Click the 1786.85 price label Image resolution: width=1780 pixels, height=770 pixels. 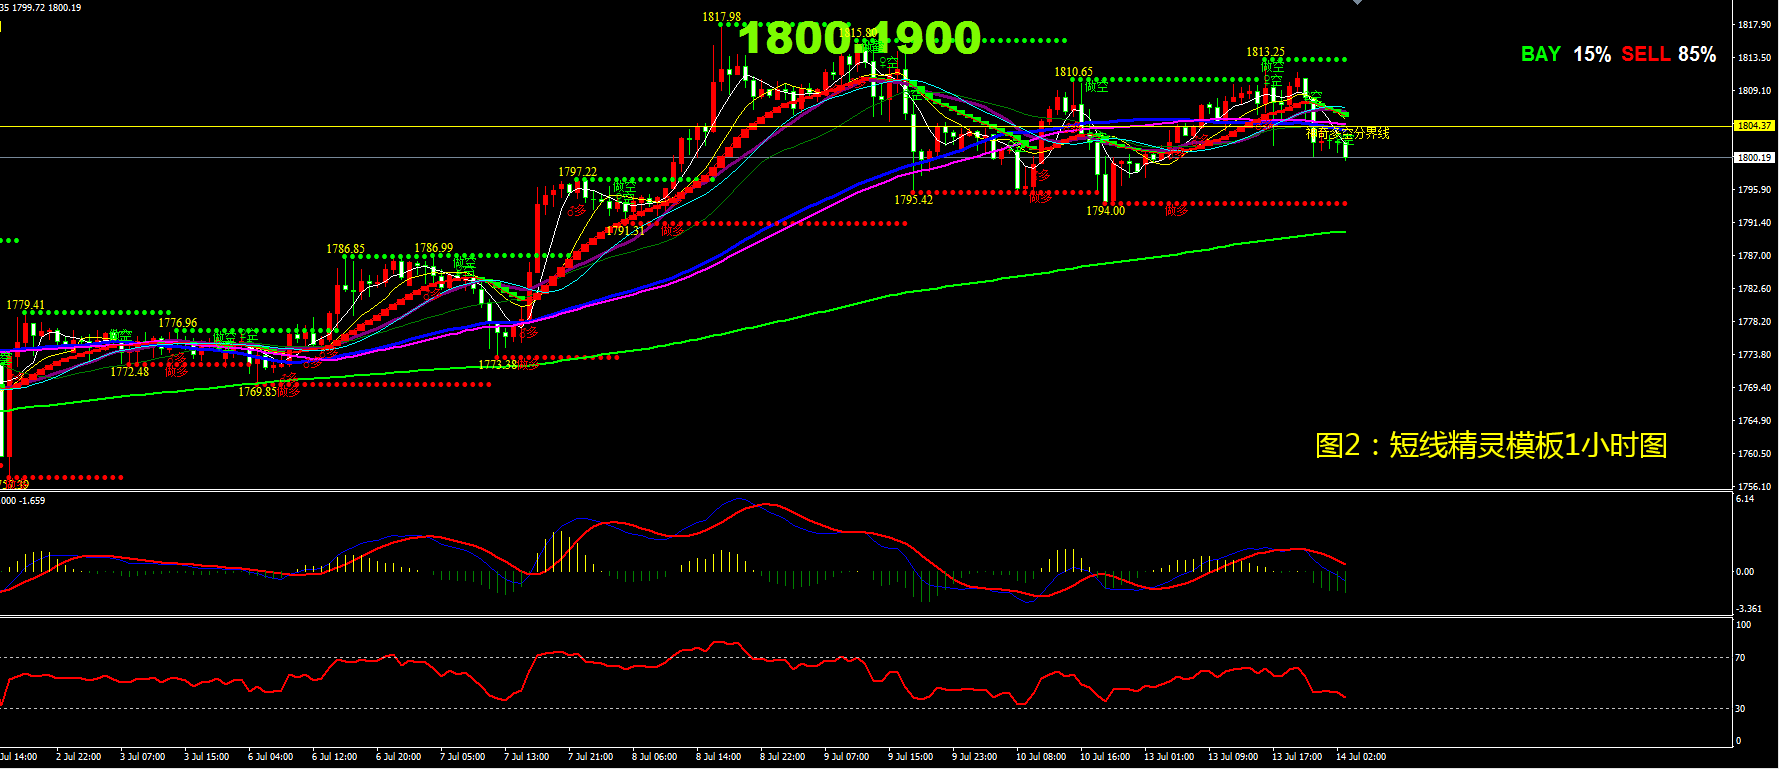click(345, 249)
